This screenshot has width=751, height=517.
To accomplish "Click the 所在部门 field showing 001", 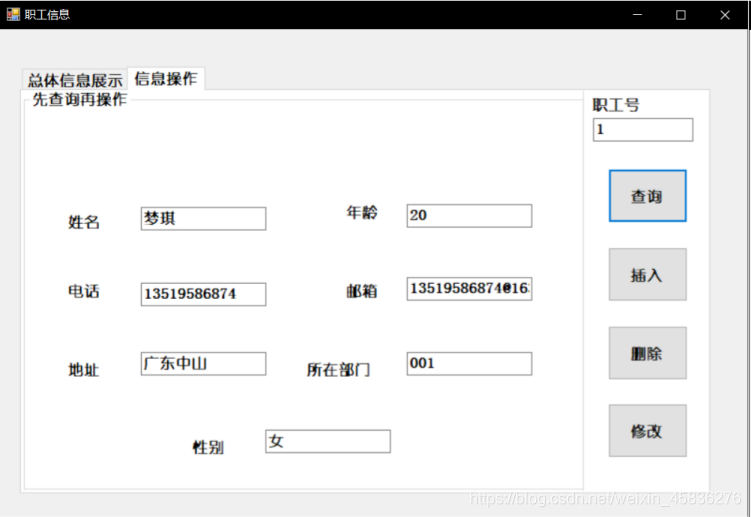I will point(469,364).
